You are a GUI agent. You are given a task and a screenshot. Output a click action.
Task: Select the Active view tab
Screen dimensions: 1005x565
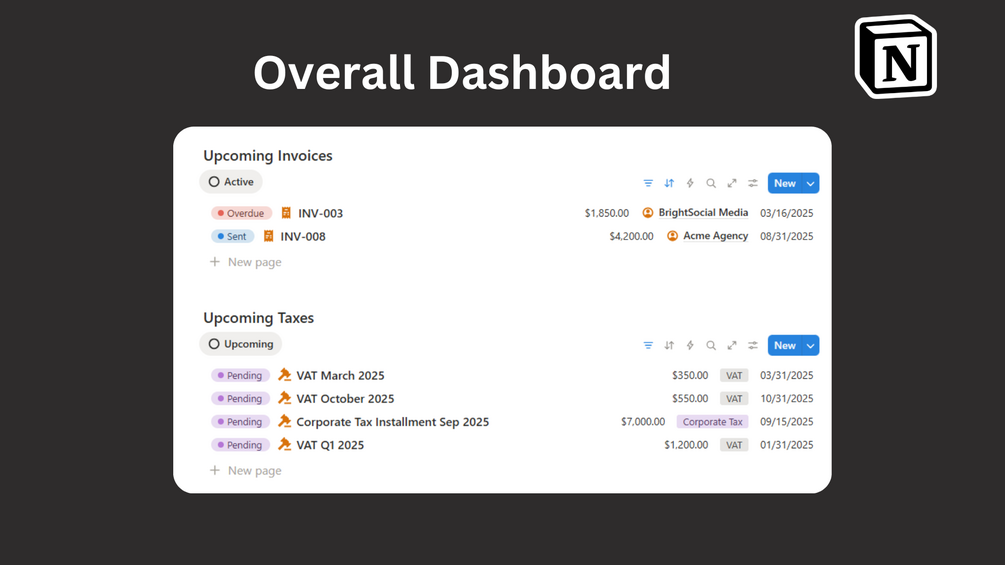[231, 182]
